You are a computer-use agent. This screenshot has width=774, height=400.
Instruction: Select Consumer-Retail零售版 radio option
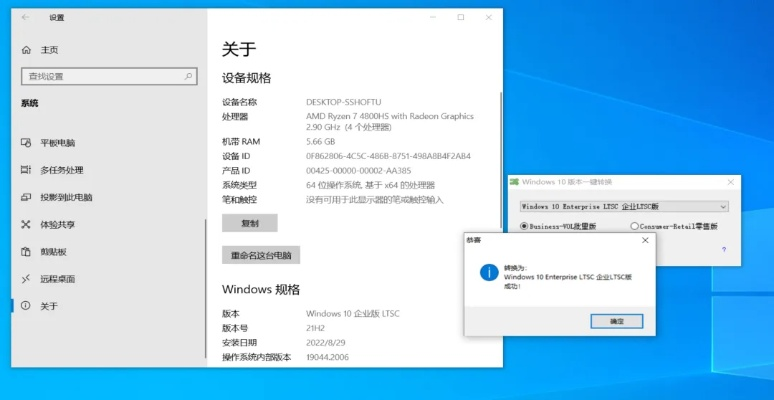point(674,226)
